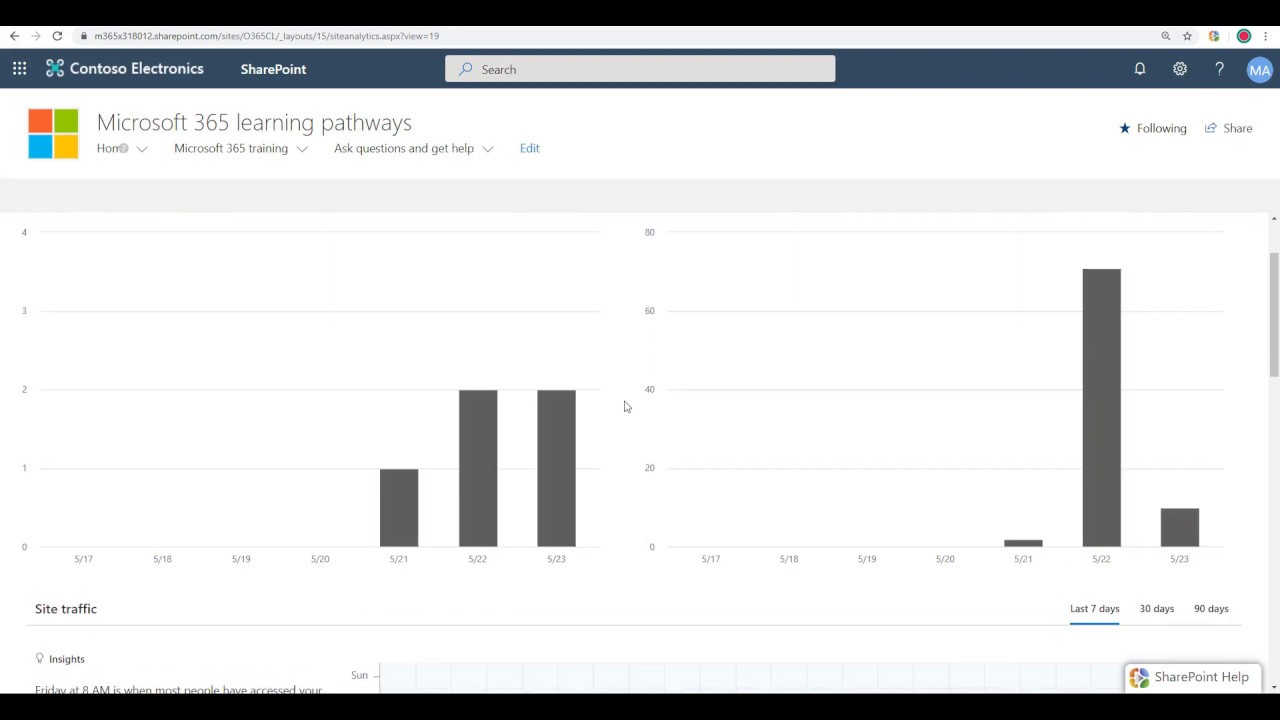The width and height of the screenshot is (1280, 720).
Task: Open the SharePoint Help button
Action: (1192, 677)
